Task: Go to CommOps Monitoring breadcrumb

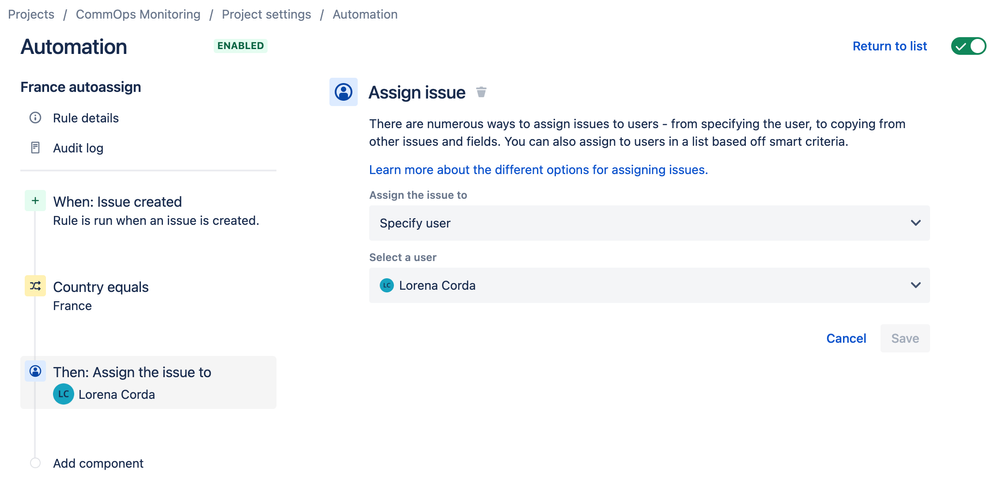Action: (x=138, y=15)
